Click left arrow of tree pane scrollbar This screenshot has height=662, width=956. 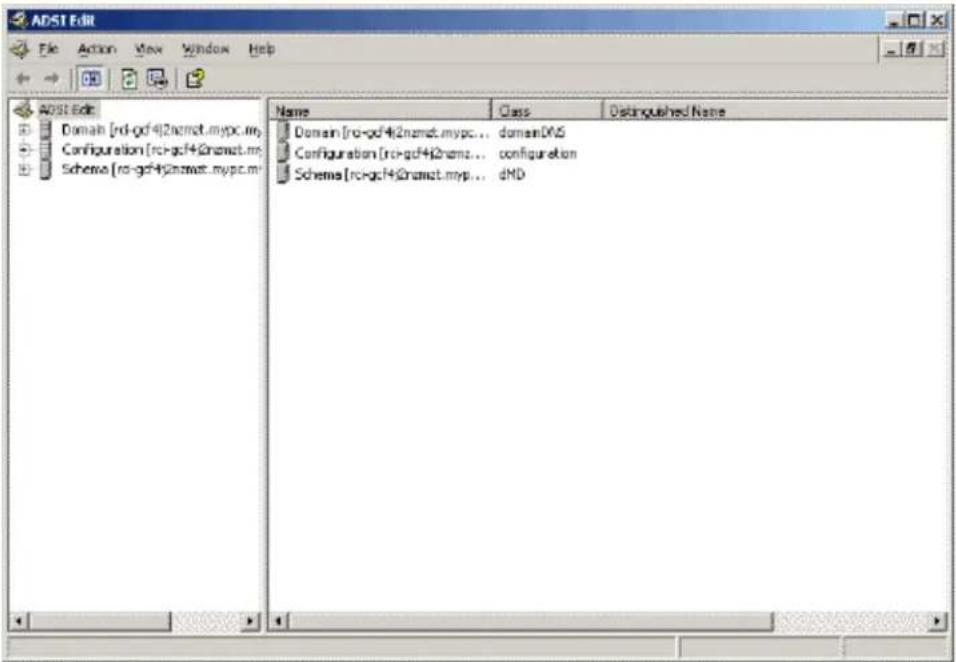(19, 622)
